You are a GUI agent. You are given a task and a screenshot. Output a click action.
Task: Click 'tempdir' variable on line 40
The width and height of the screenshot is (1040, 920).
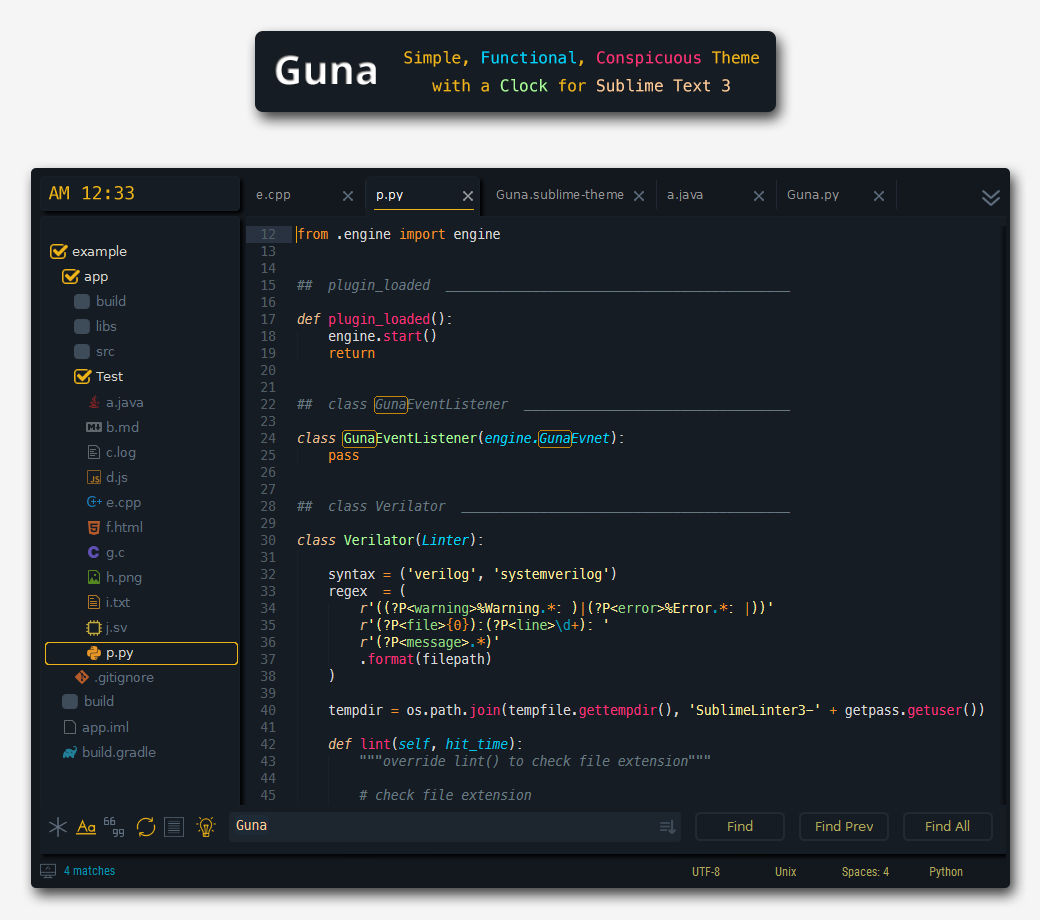356,710
